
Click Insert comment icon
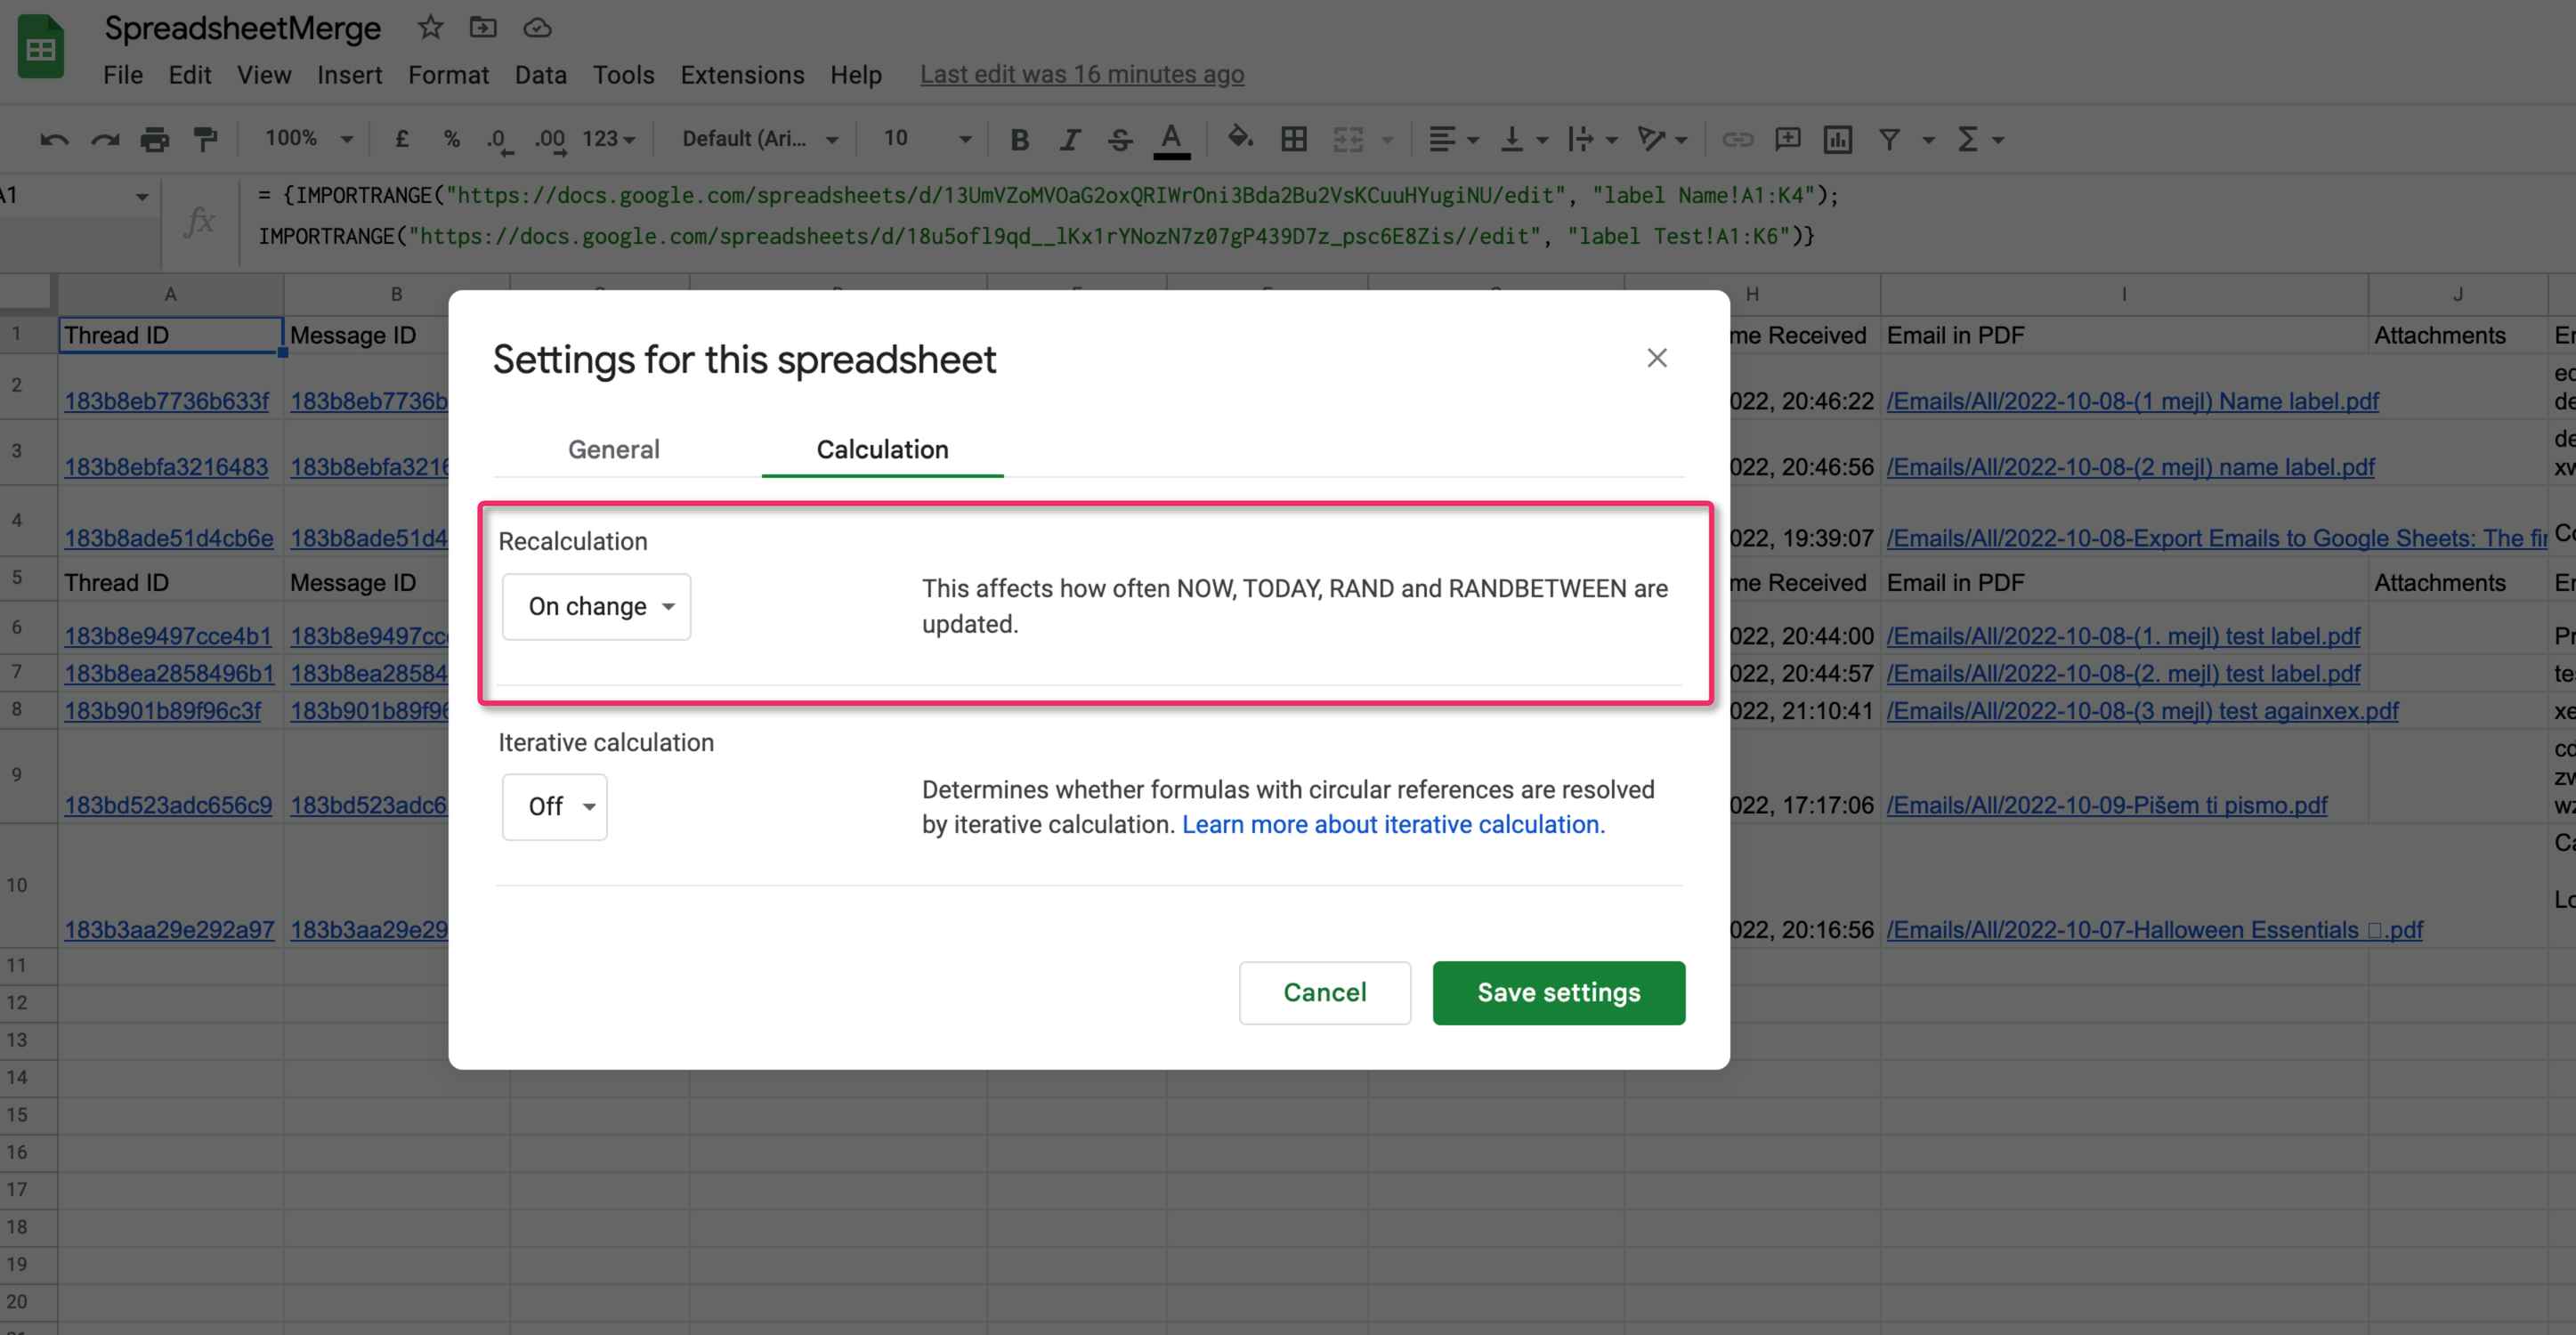1787,139
